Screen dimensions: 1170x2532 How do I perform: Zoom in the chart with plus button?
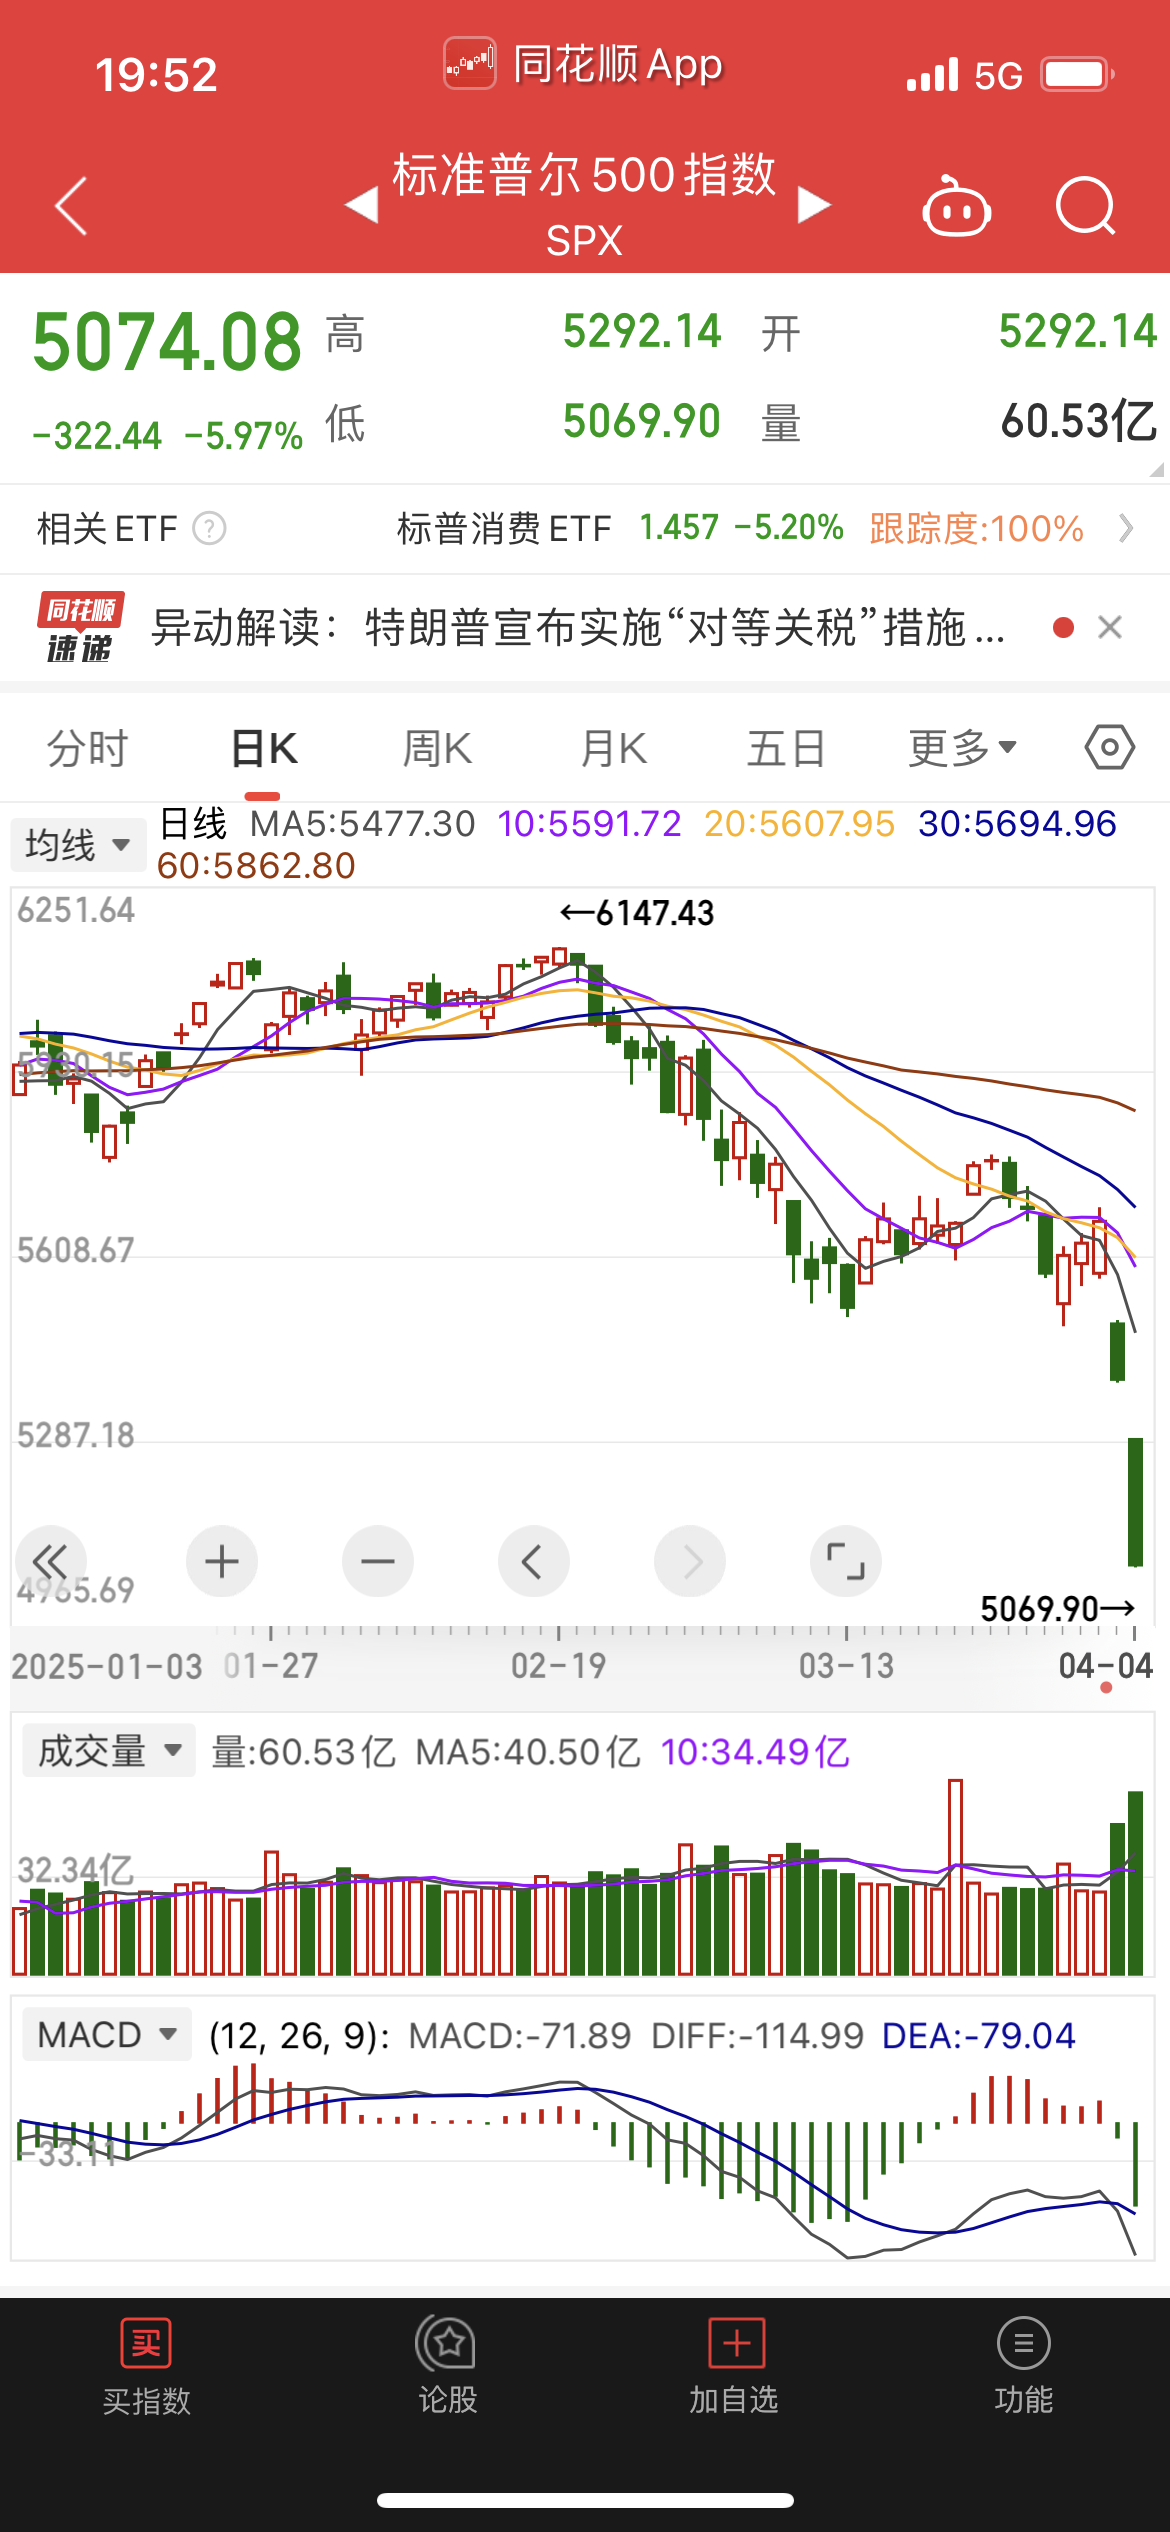(x=222, y=1561)
